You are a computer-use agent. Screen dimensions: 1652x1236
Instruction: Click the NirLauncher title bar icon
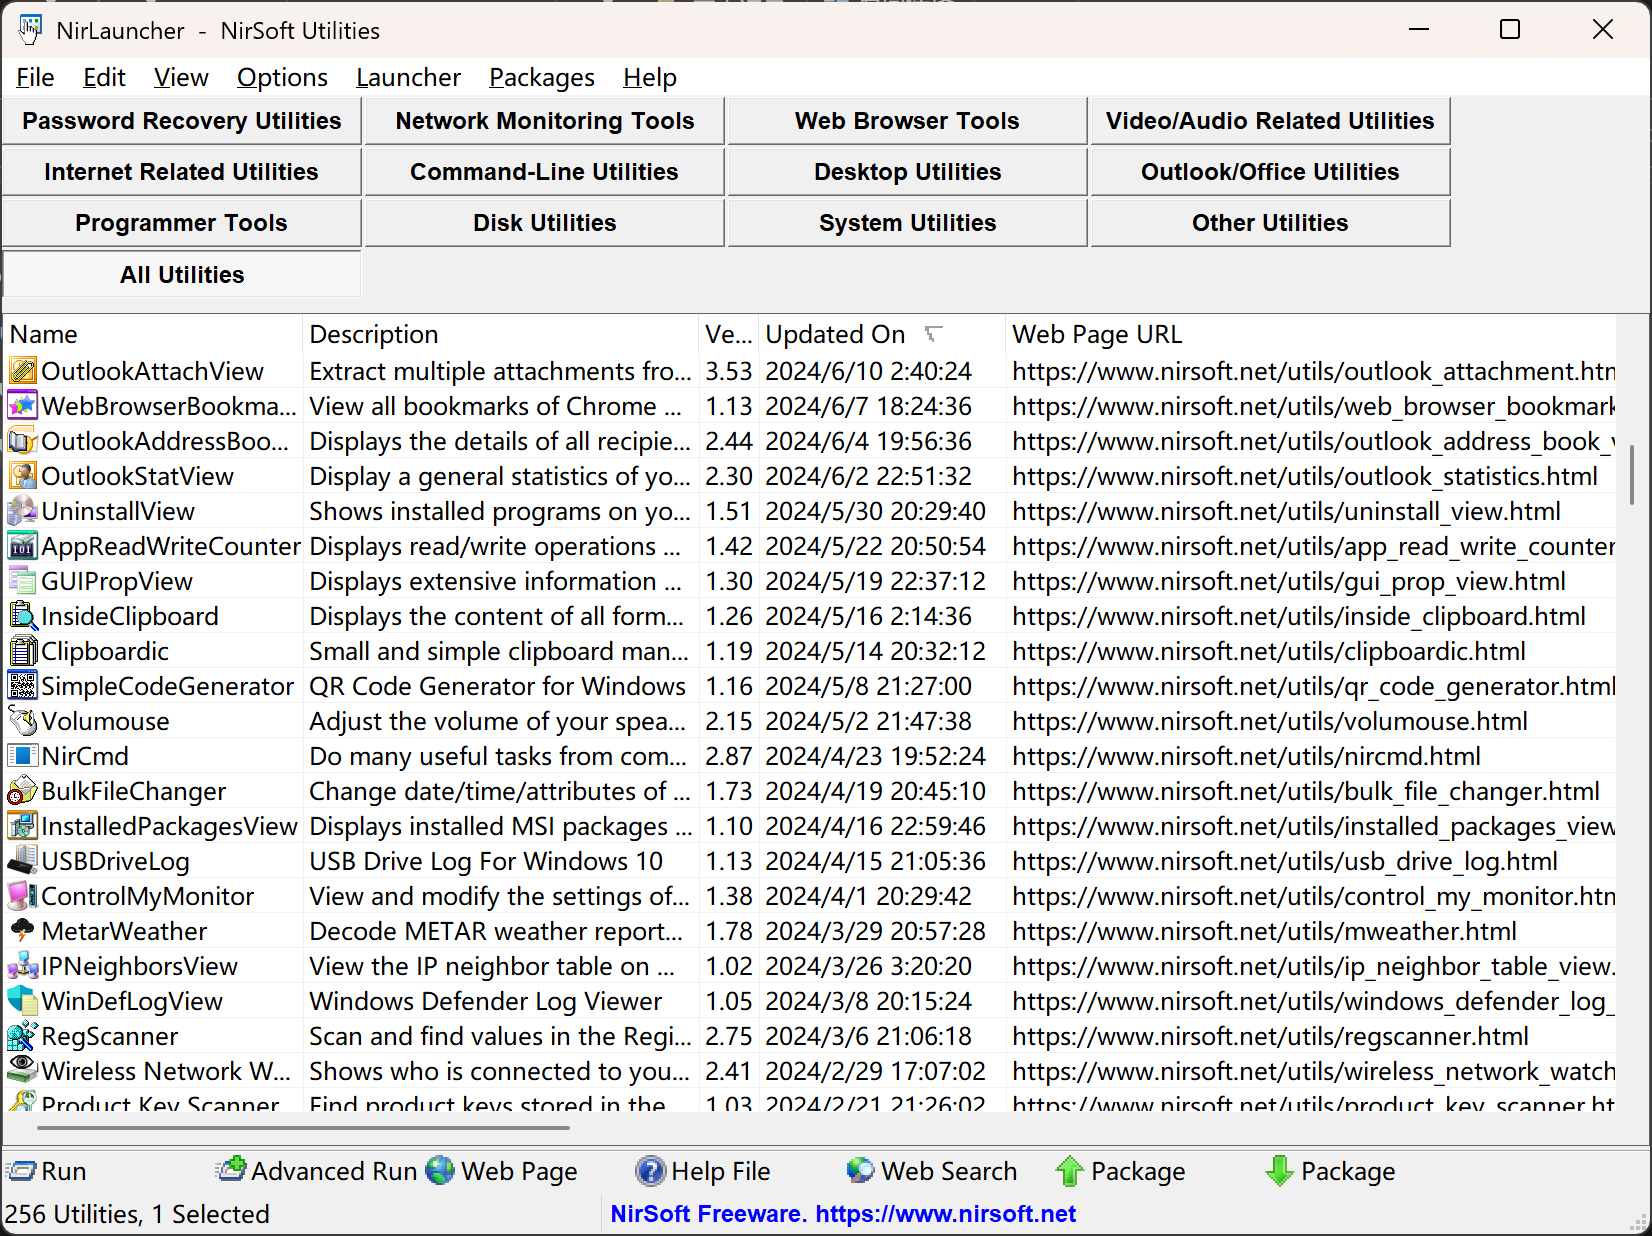point(30,30)
